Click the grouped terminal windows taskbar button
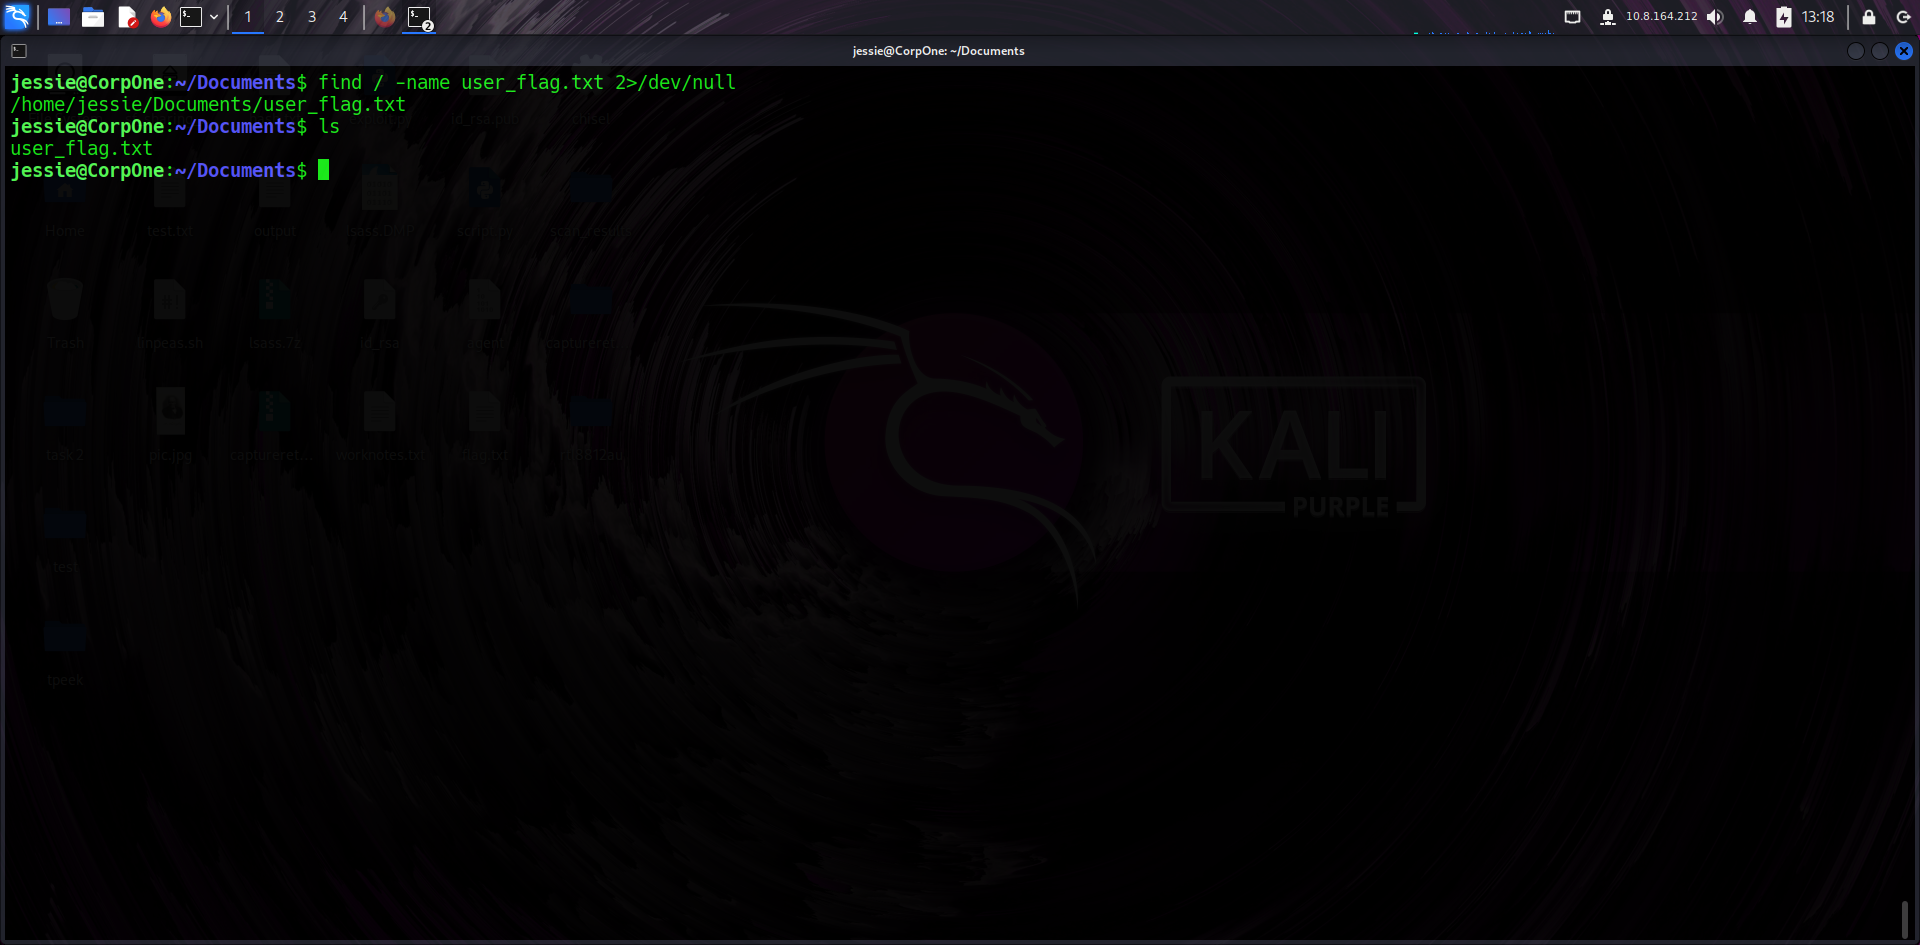Image resolution: width=1920 pixels, height=945 pixels. [x=419, y=17]
